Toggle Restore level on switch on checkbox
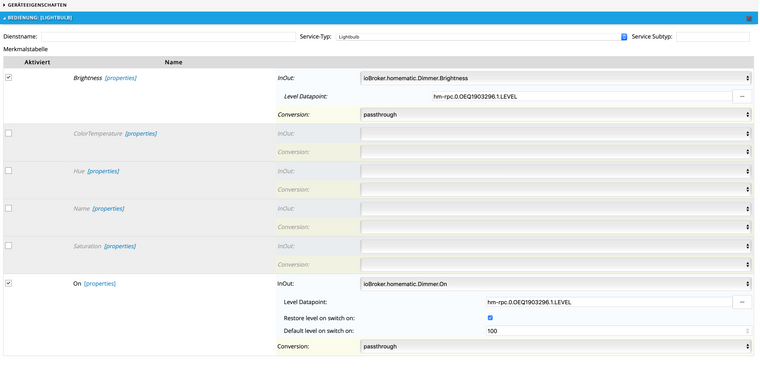The height and width of the screenshot is (369, 760). click(x=490, y=318)
